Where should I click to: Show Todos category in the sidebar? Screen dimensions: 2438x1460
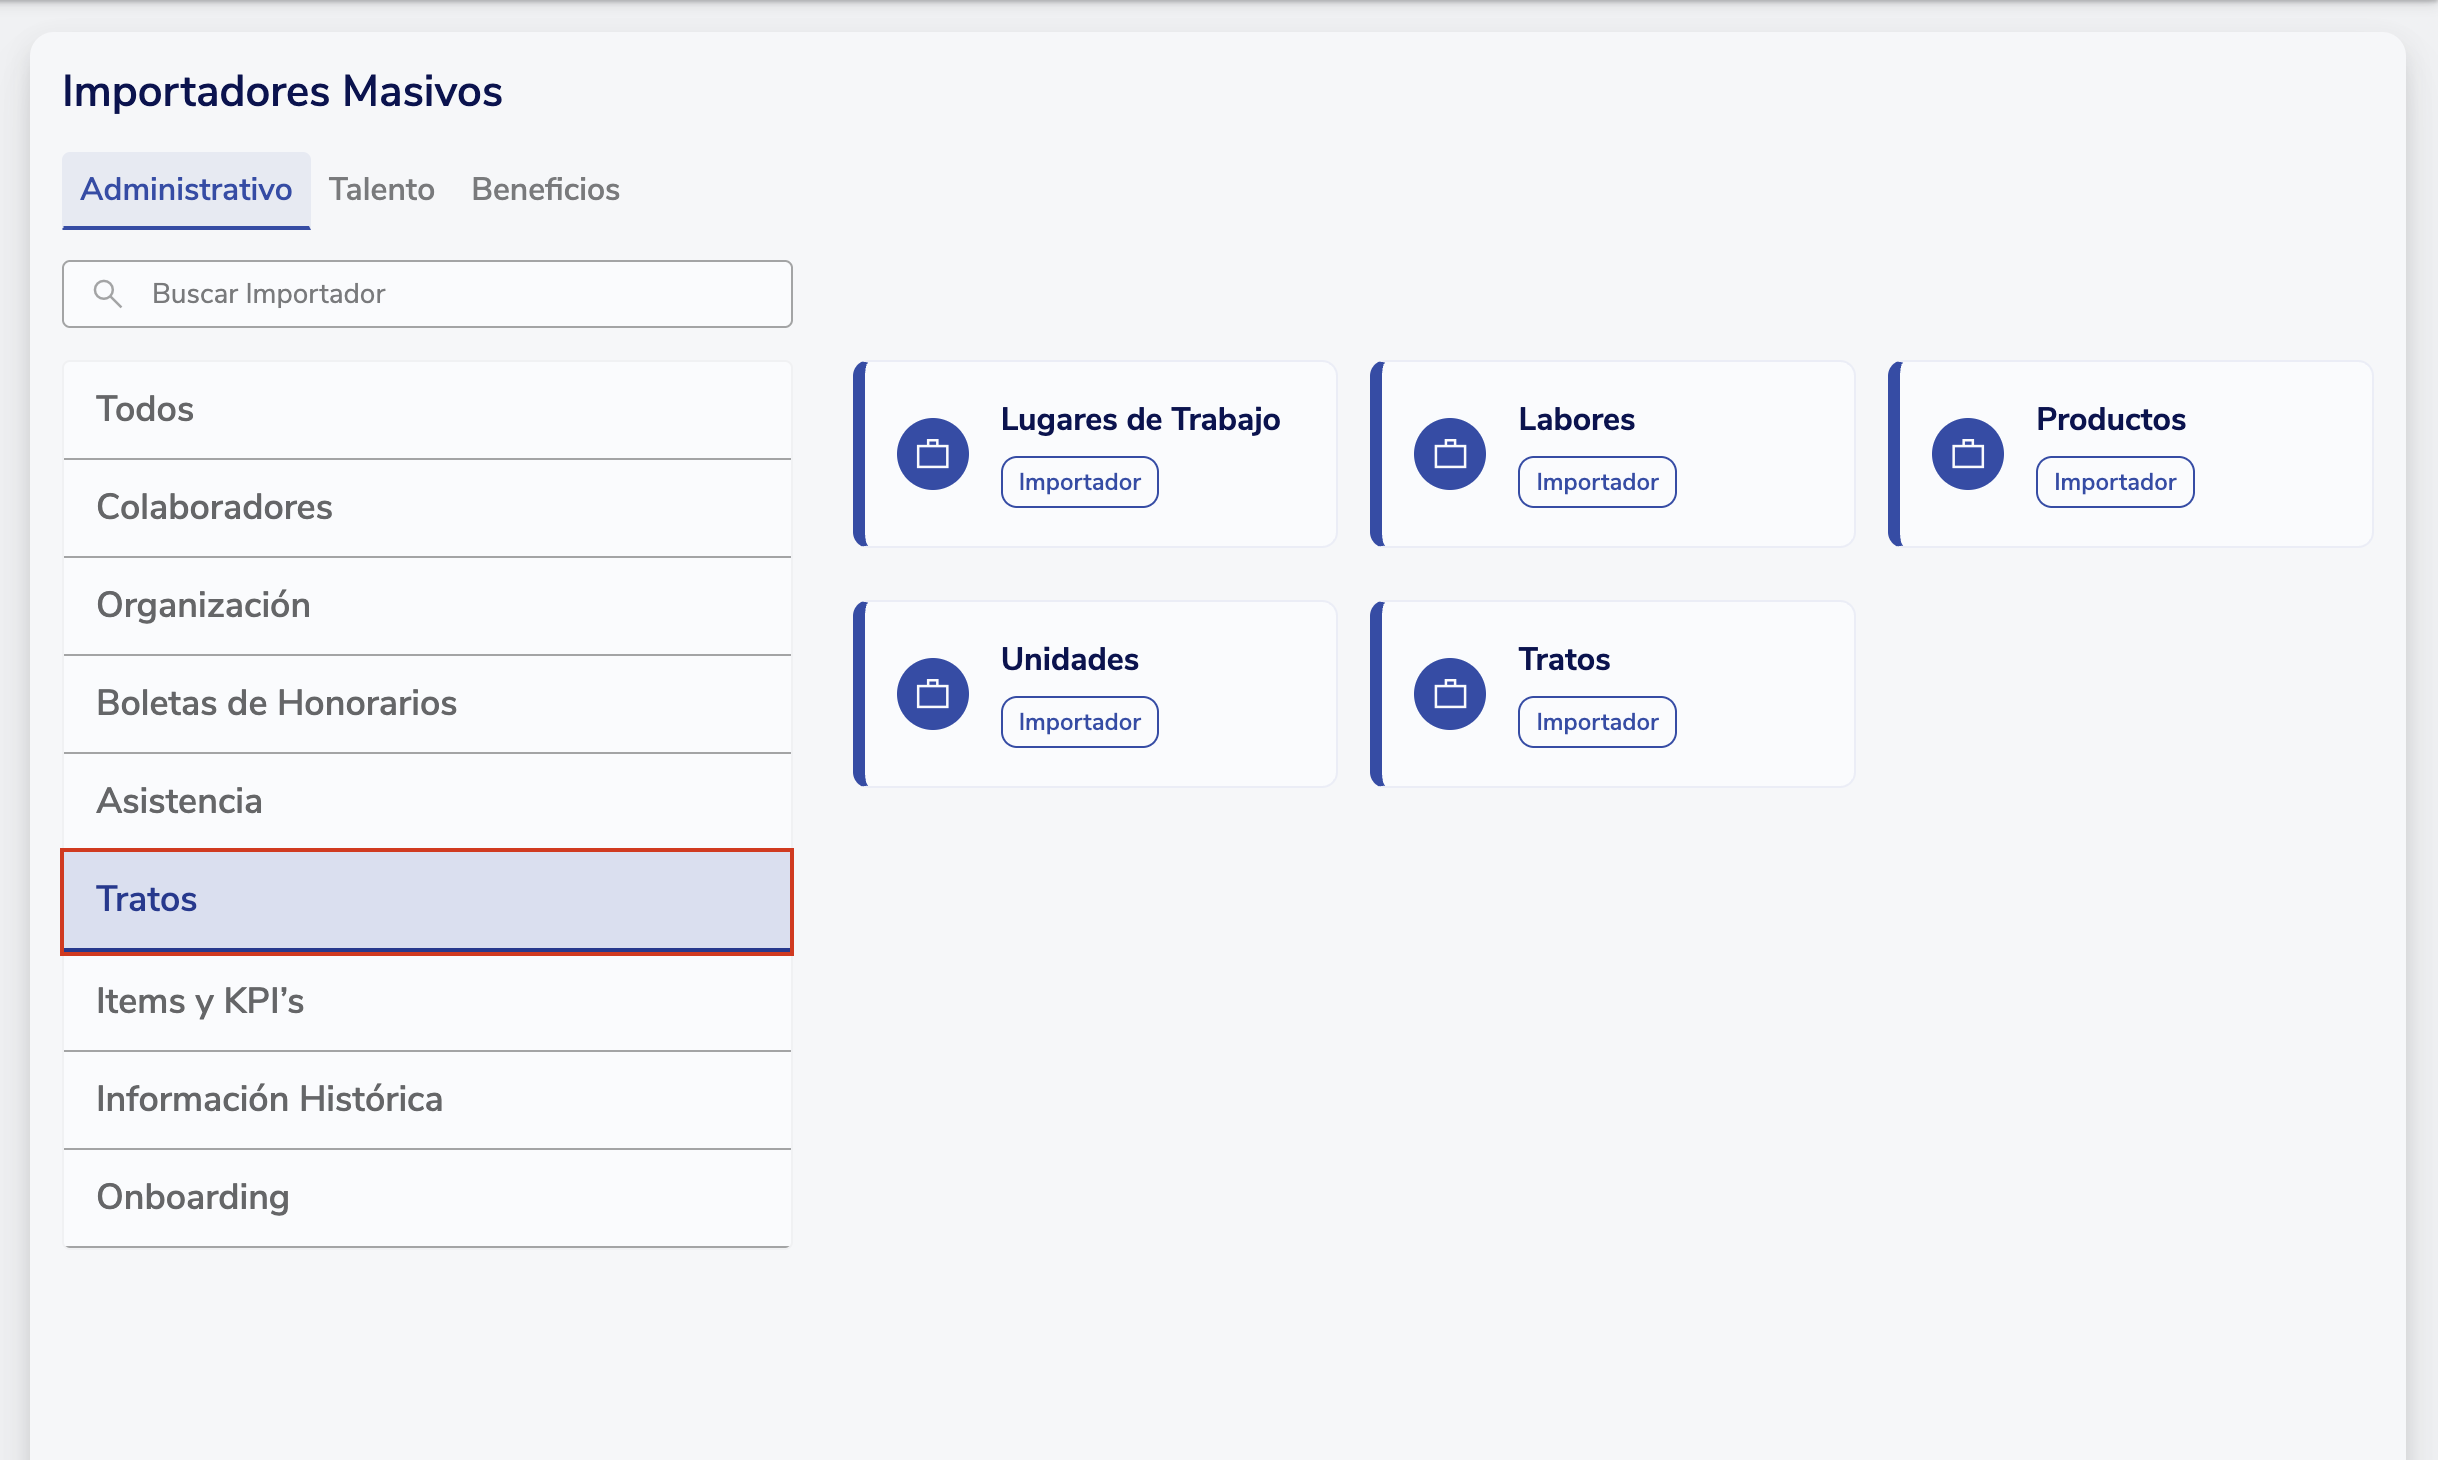427,410
